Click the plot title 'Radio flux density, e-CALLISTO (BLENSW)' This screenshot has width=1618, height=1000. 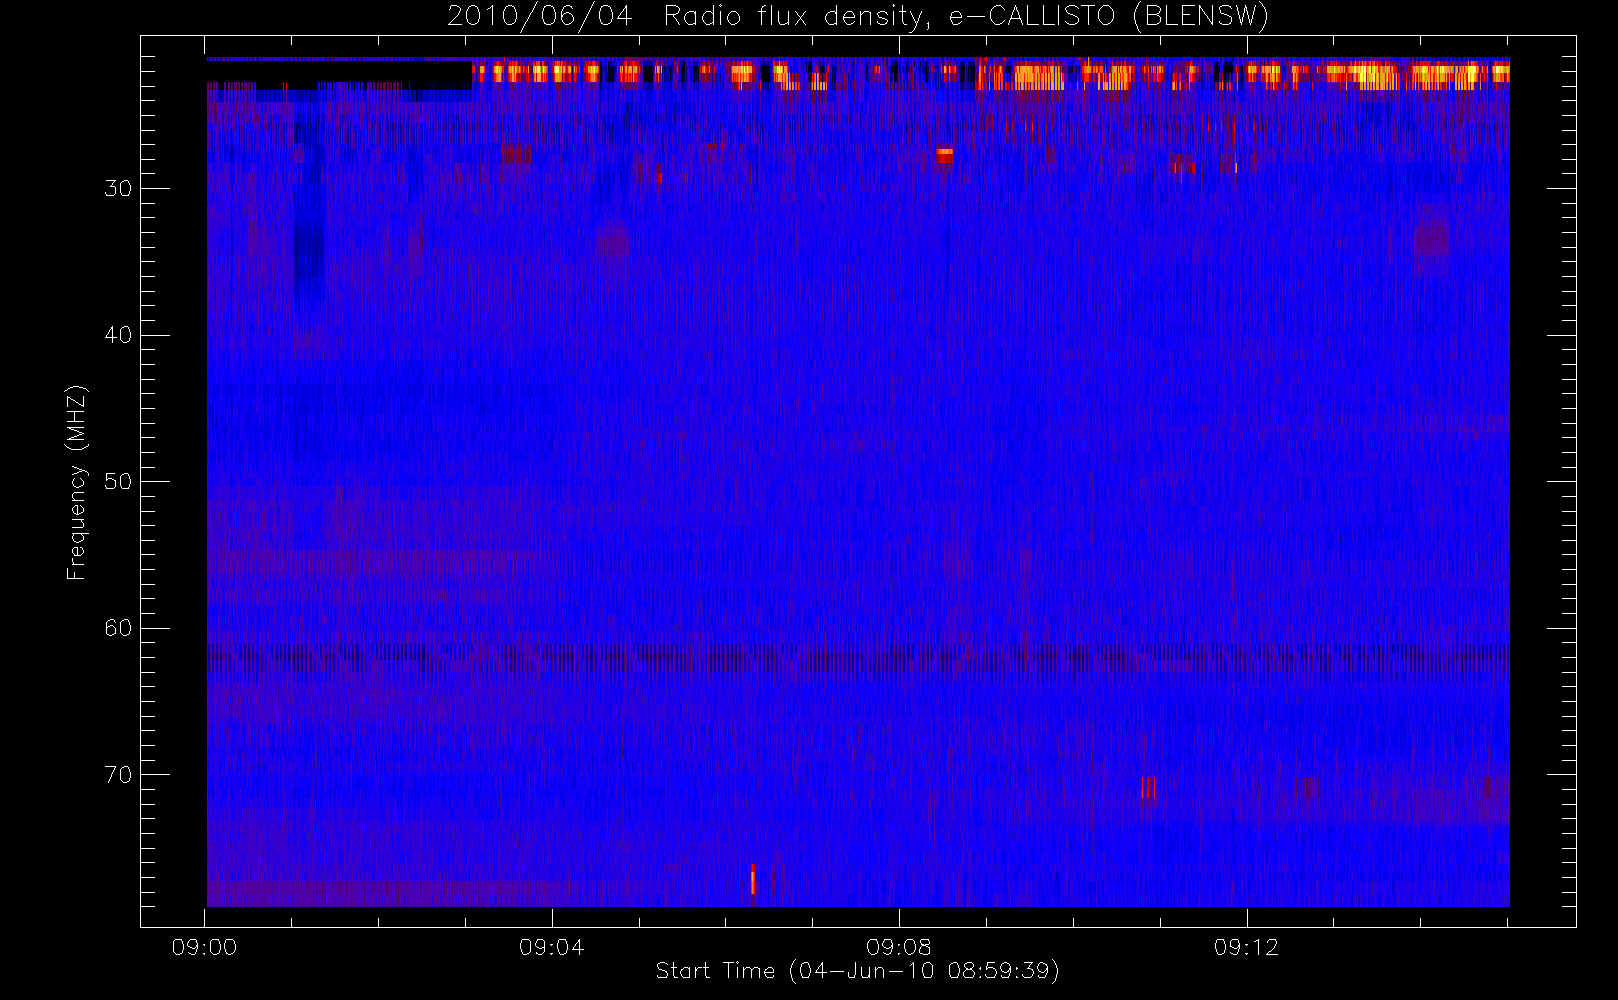[966, 16]
